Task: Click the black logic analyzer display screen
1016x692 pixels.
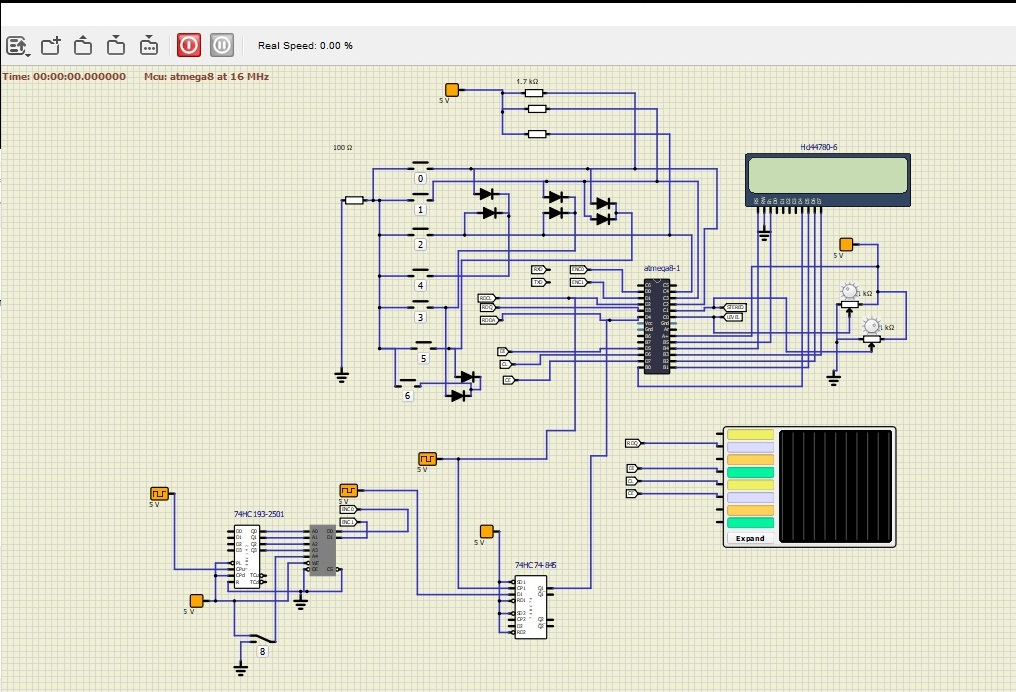Action: 835,486
